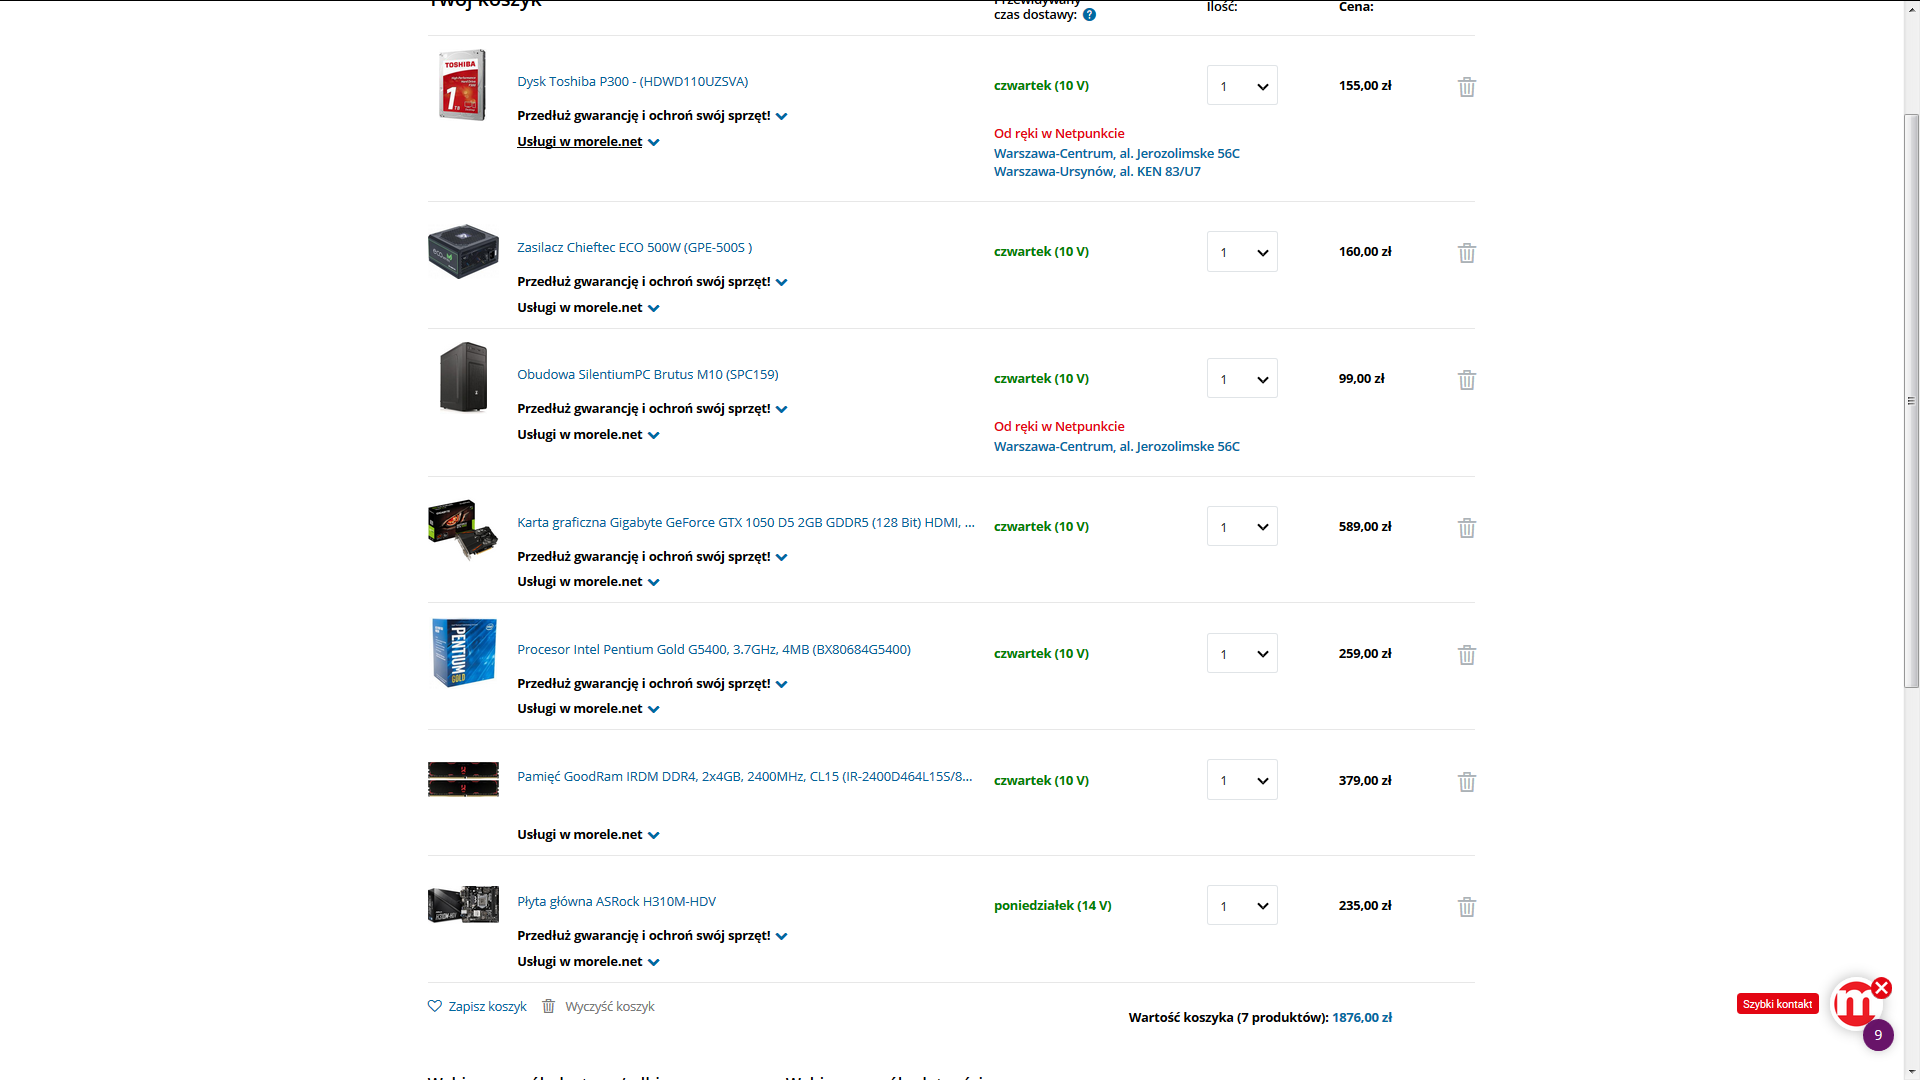Expand Usługi w morele.net for Pentium processor
The width and height of the screenshot is (1920, 1080).
pyautogui.click(x=588, y=709)
